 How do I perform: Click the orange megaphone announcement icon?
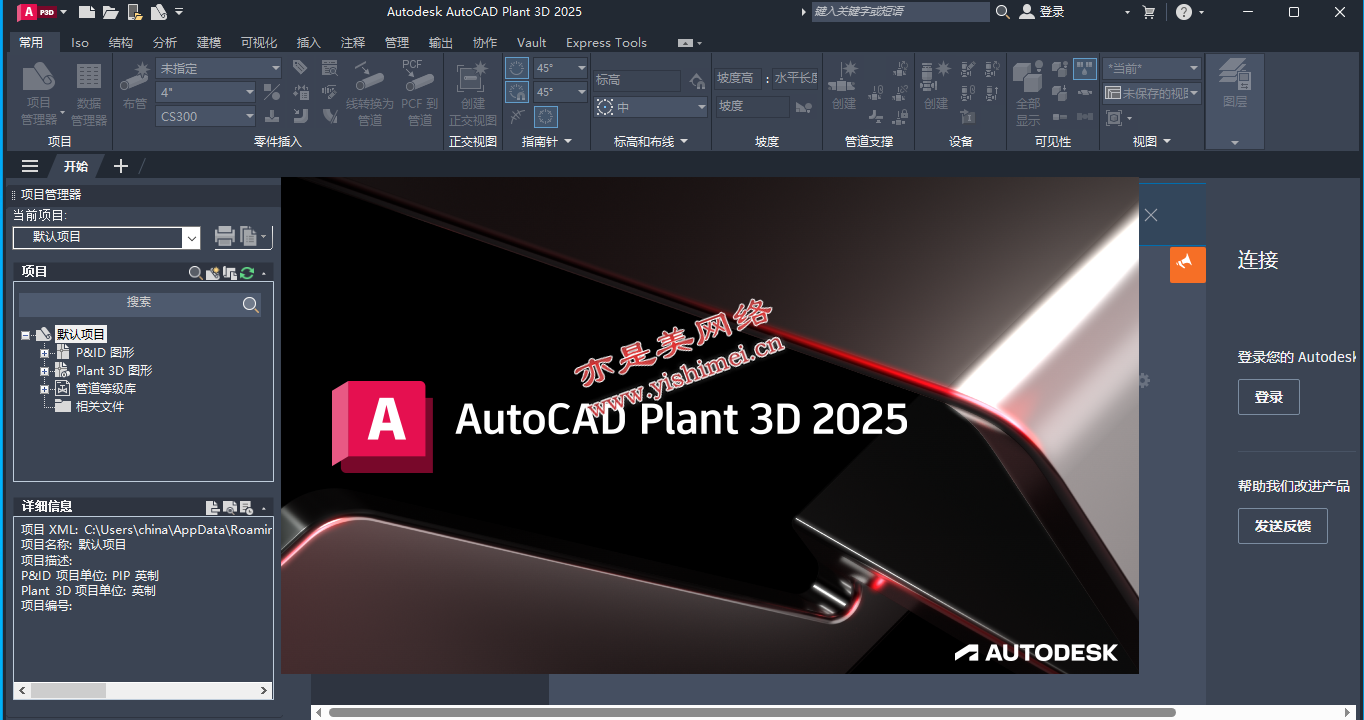(x=1187, y=264)
